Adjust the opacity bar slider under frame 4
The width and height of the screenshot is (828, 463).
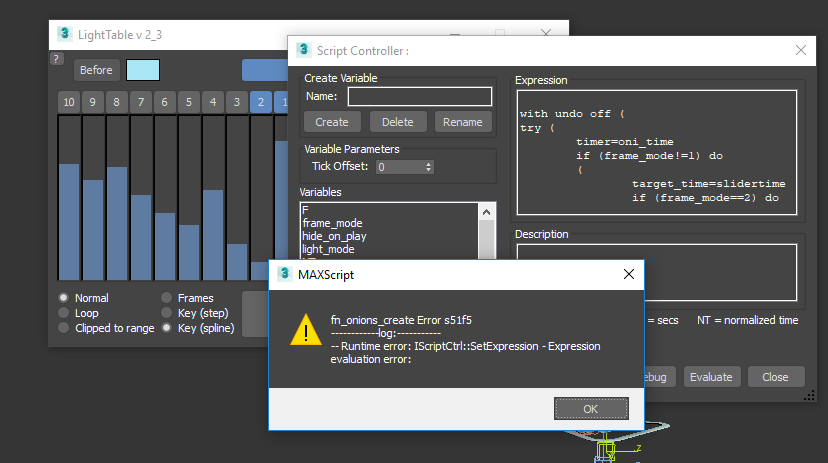(213, 198)
